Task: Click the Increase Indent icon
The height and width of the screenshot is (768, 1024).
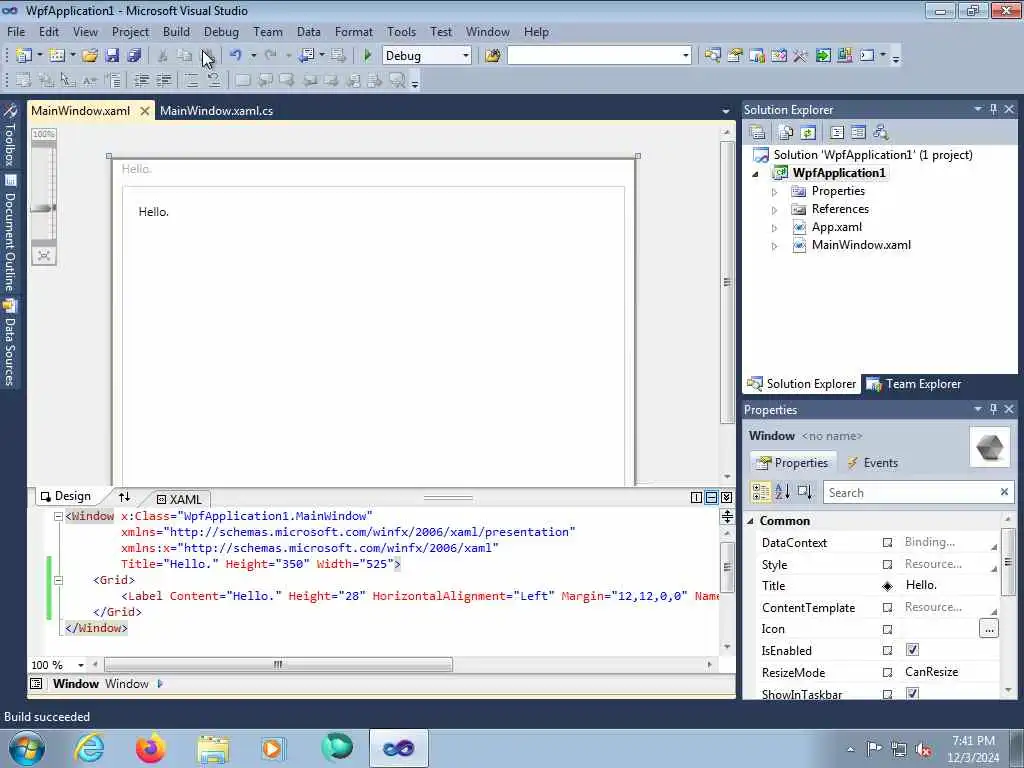Action: [x=164, y=80]
